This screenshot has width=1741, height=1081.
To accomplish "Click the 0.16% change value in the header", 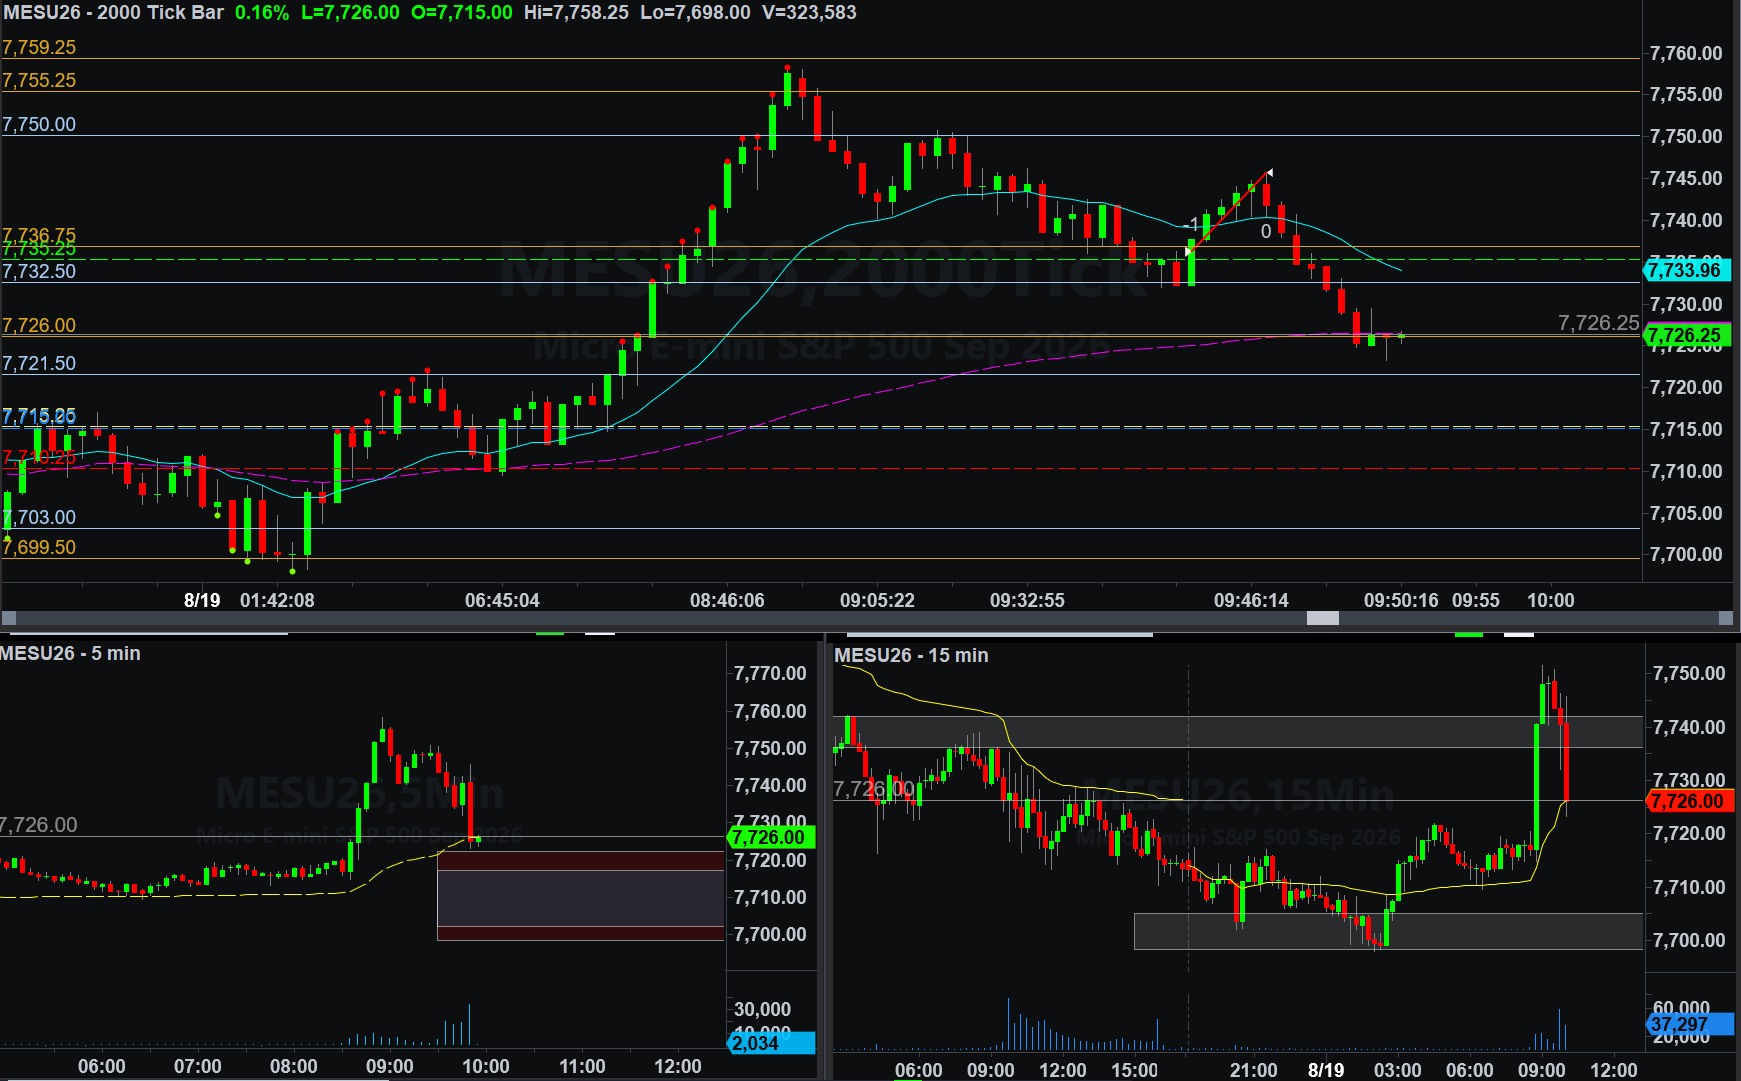I will tap(262, 13).
